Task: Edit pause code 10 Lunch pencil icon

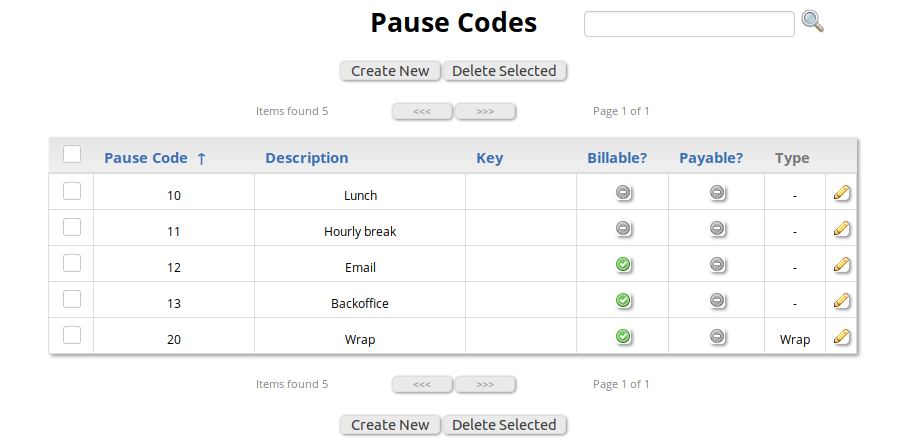Action: tap(842, 193)
